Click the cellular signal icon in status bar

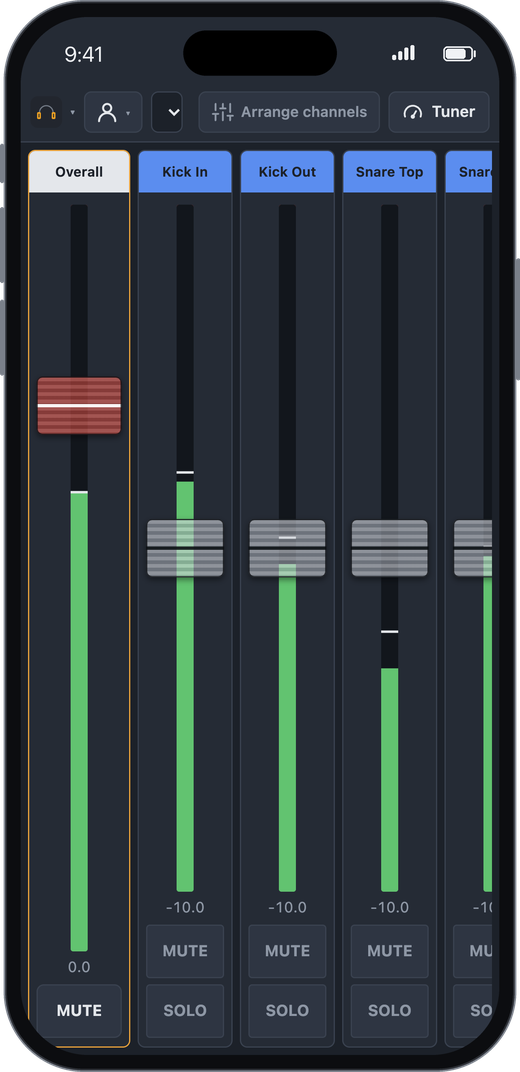point(403,53)
